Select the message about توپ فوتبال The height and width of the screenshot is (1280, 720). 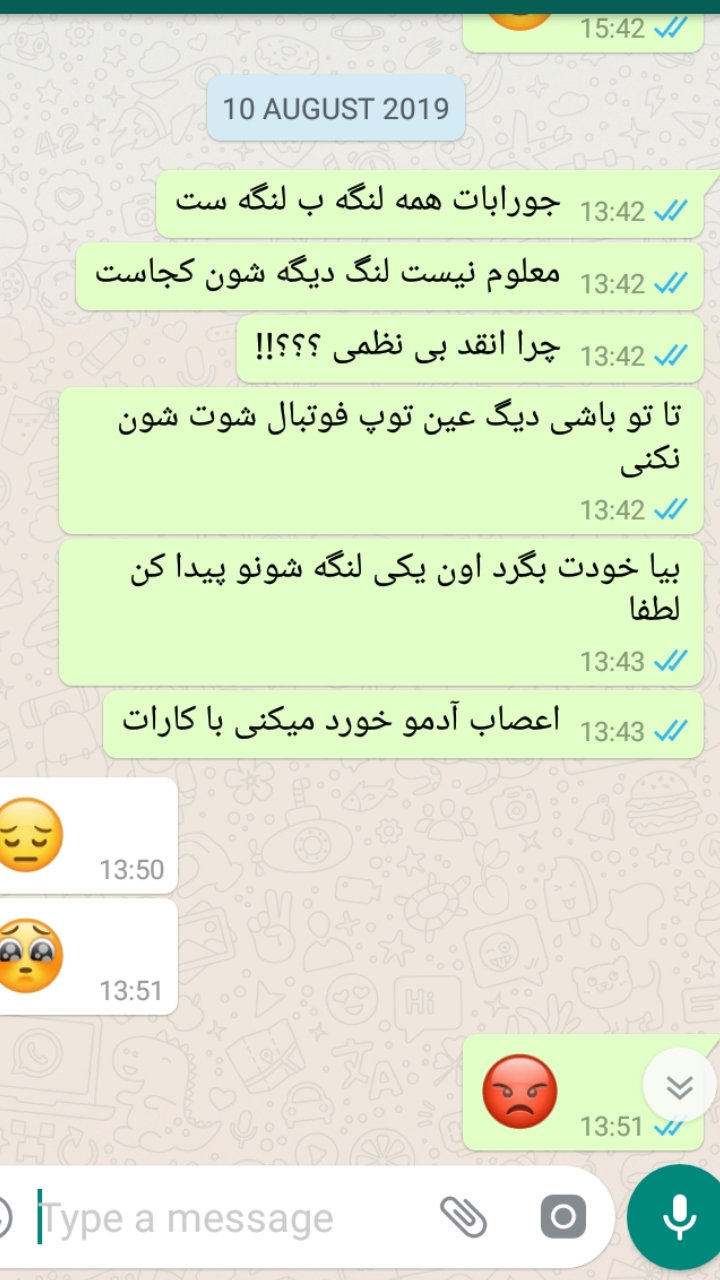(x=381, y=461)
